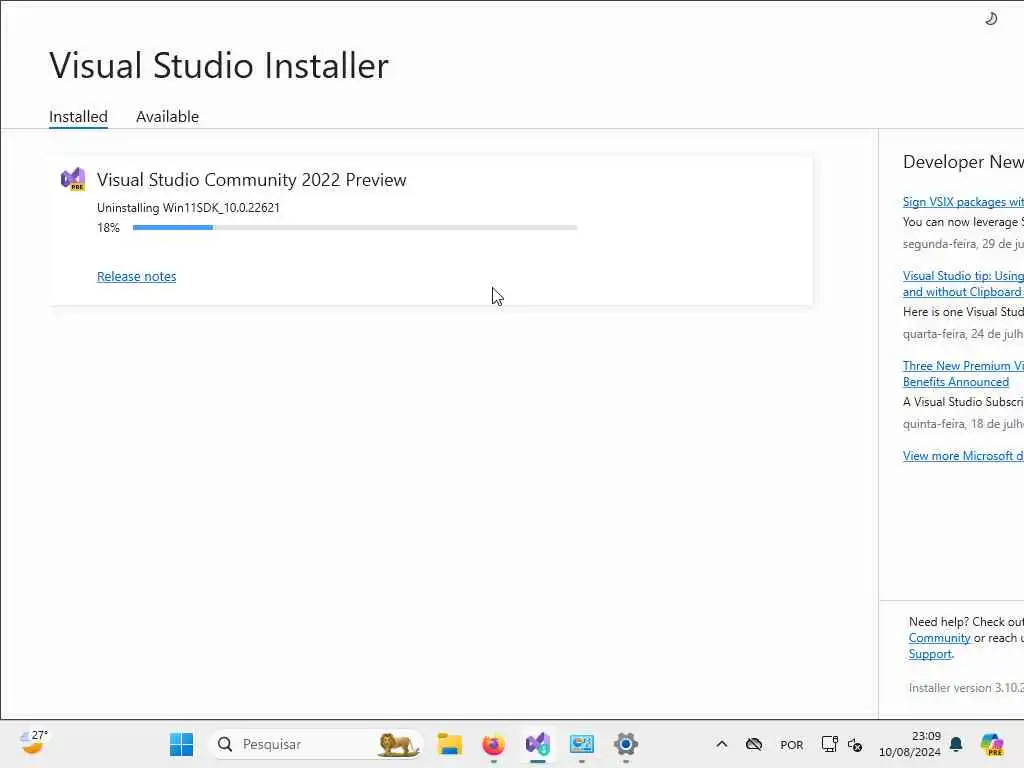Click the Pesquisar taskbar search box

316,744
